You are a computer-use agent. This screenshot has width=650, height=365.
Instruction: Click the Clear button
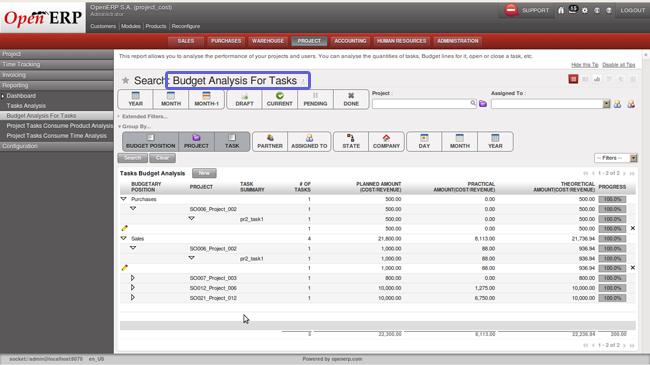pos(162,158)
